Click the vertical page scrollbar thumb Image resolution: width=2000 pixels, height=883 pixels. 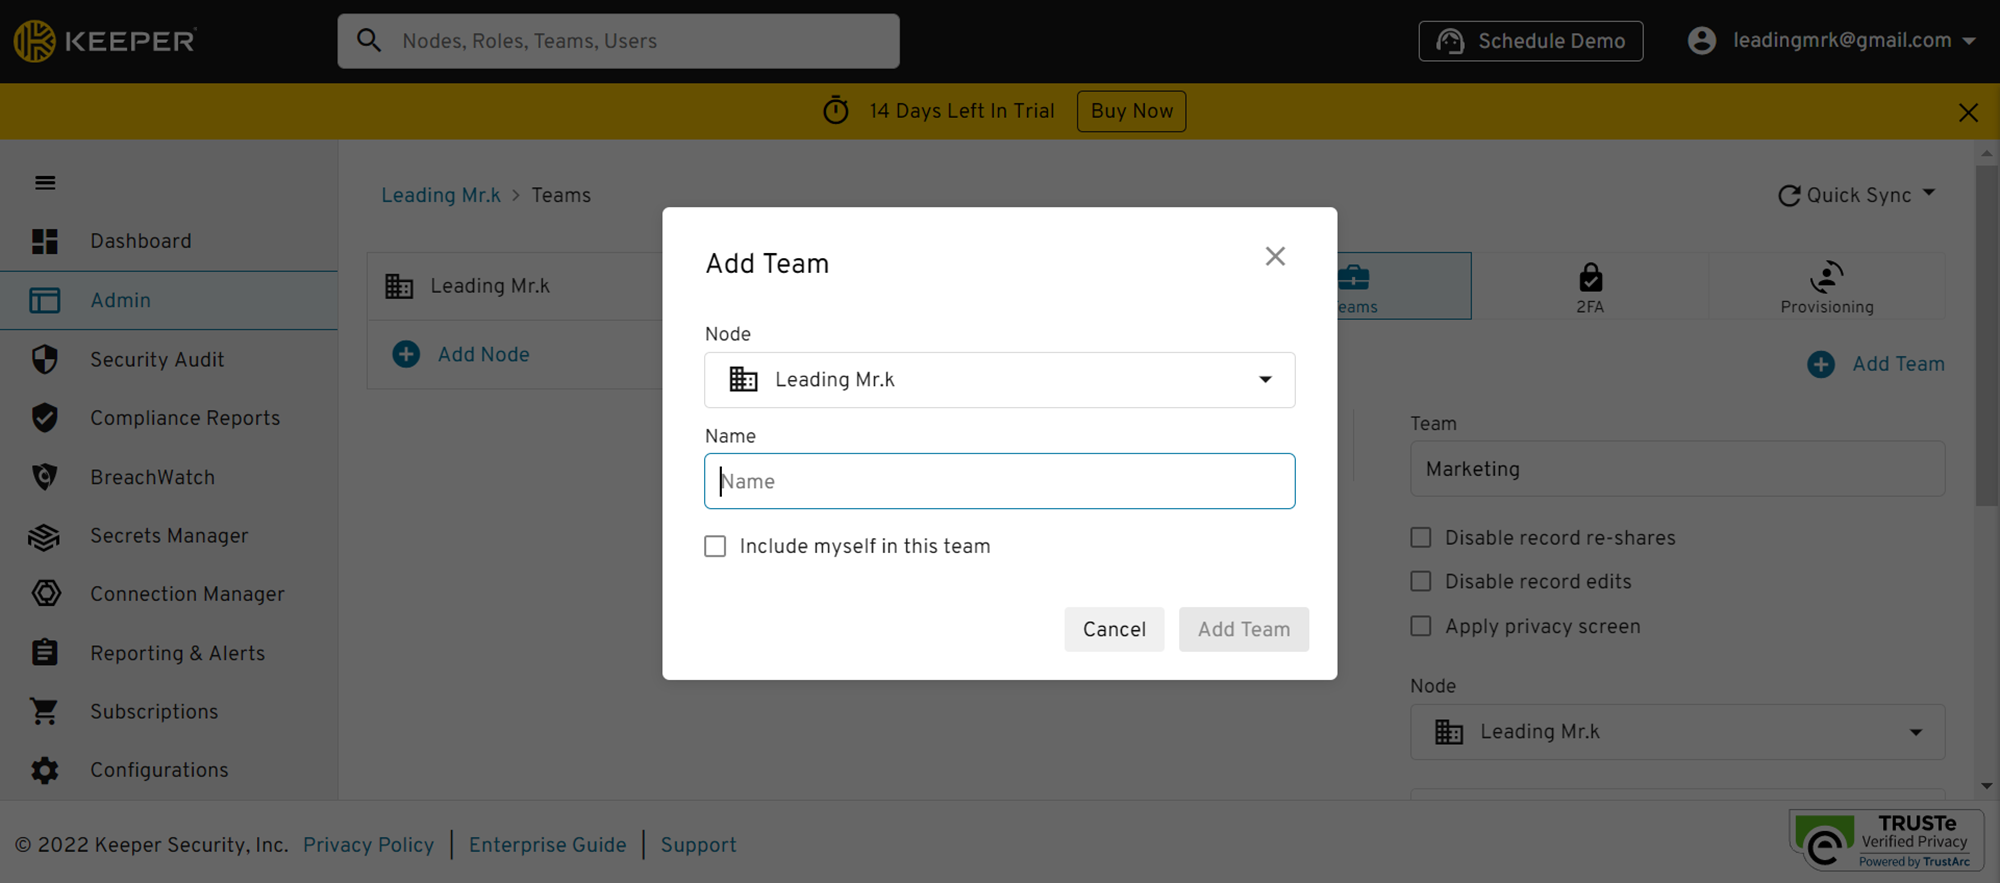pyautogui.click(x=1987, y=335)
